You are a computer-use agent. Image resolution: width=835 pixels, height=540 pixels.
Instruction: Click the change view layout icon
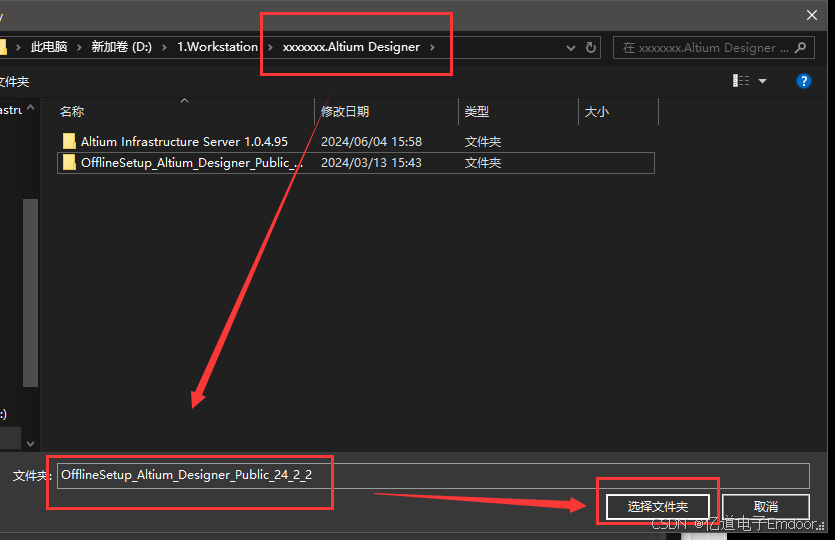tap(741, 80)
